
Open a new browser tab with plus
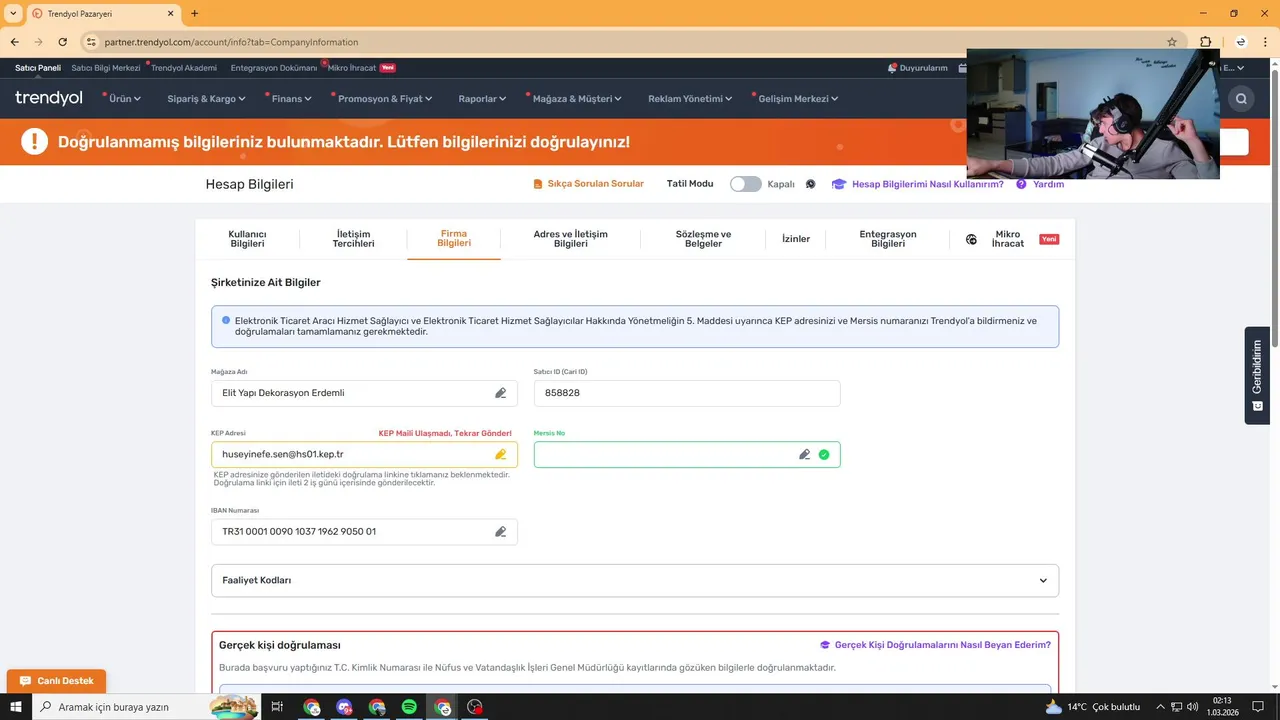click(x=194, y=14)
